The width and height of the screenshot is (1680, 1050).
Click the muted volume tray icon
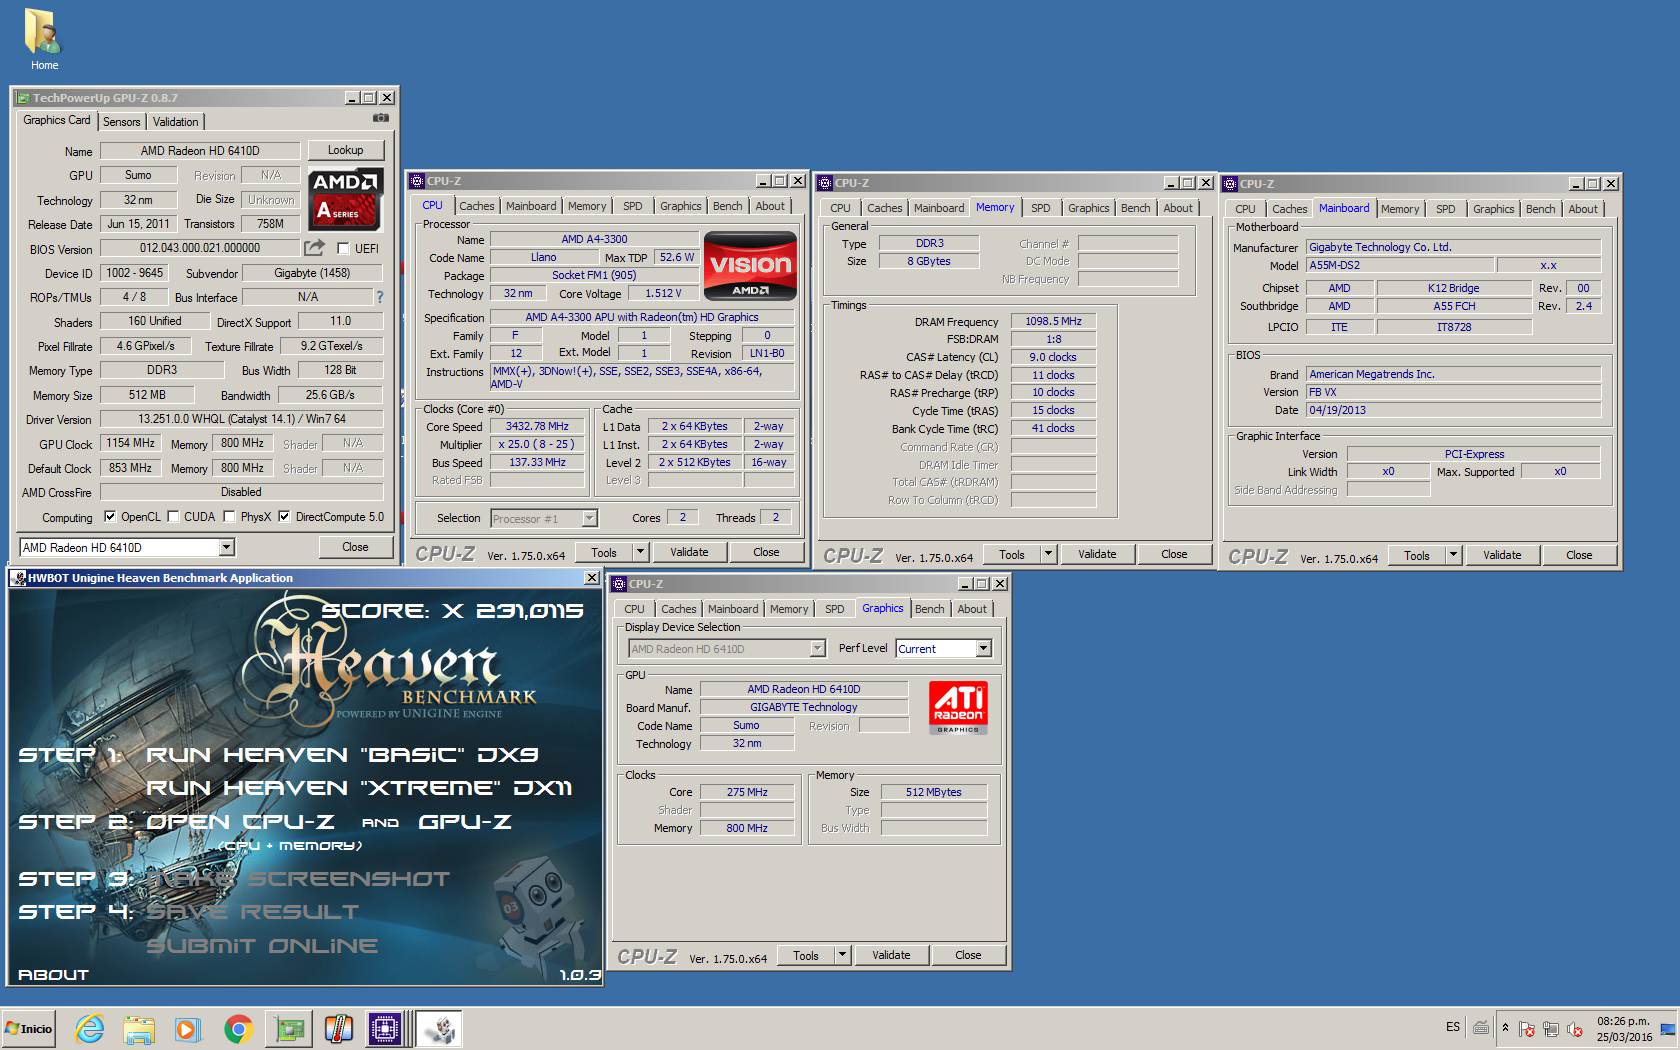pyautogui.click(x=1575, y=1028)
